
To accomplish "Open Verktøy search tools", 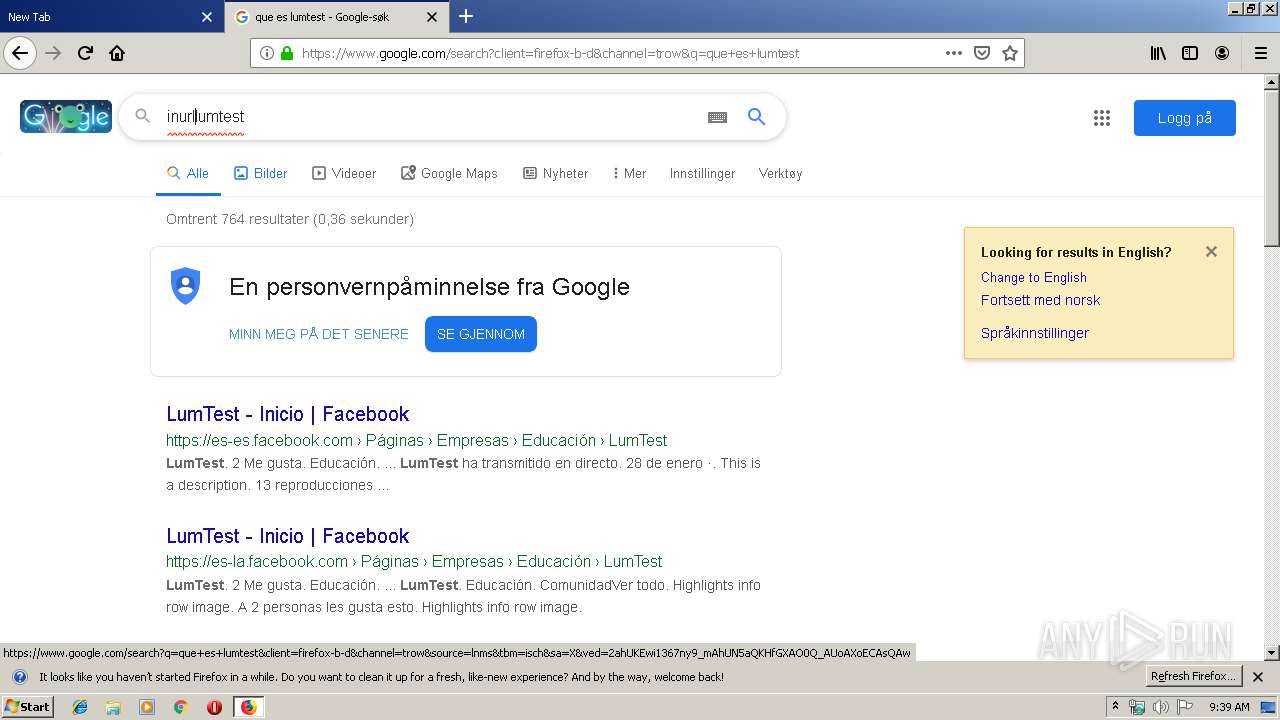I will coord(780,173).
